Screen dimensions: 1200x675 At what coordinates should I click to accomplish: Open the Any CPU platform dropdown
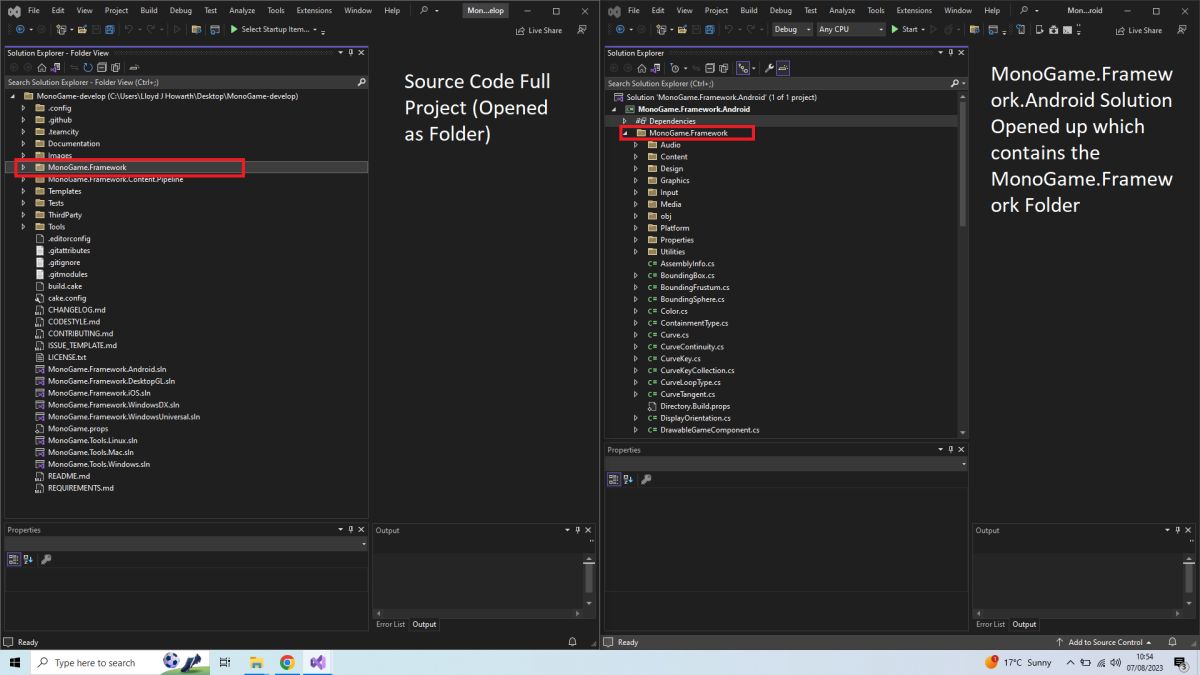coord(851,29)
